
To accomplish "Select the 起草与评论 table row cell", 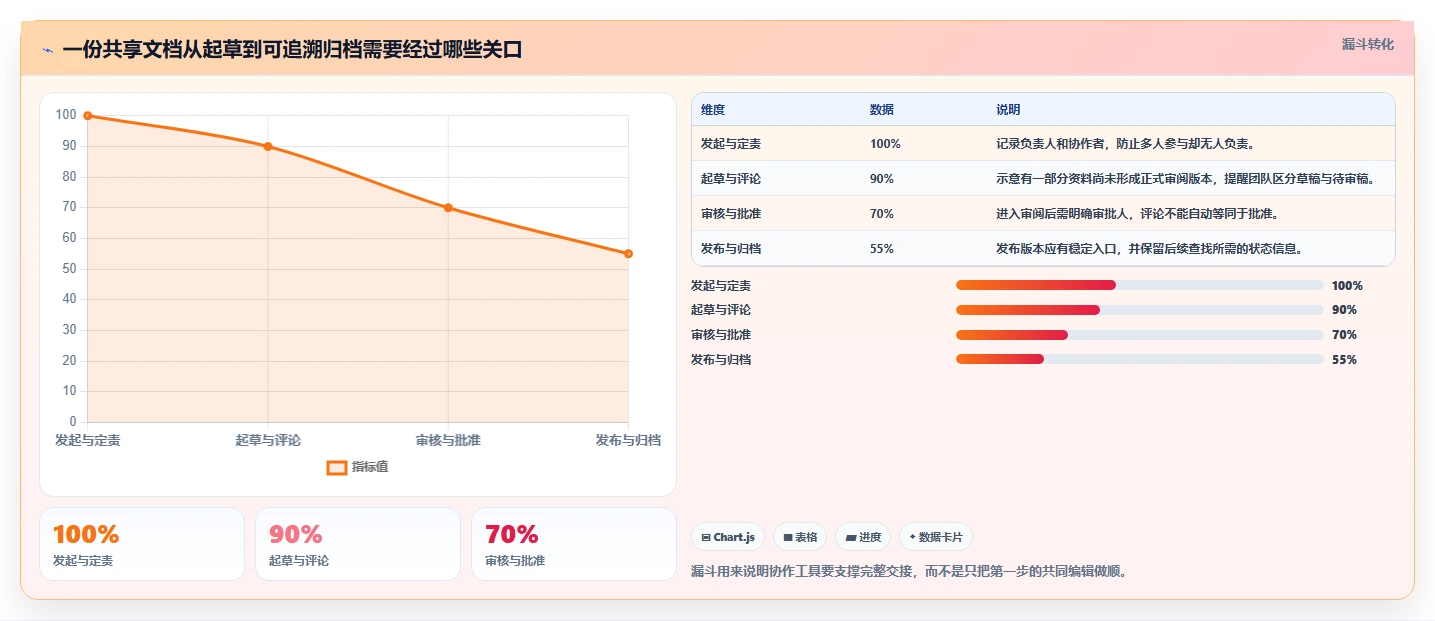I will 731,179.
